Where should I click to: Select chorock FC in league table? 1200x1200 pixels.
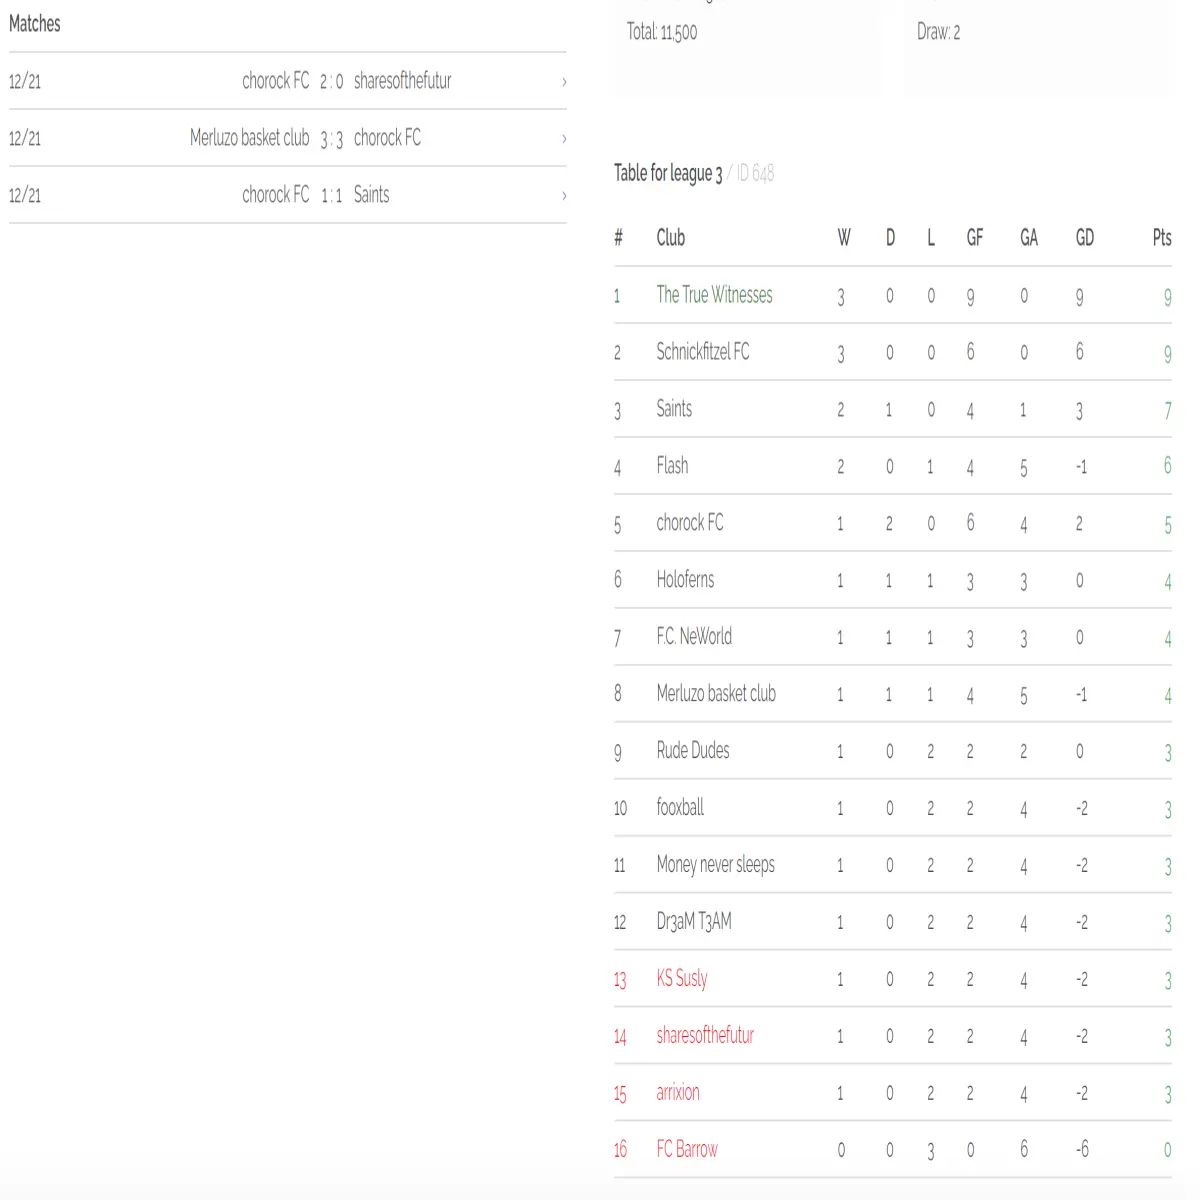click(690, 523)
